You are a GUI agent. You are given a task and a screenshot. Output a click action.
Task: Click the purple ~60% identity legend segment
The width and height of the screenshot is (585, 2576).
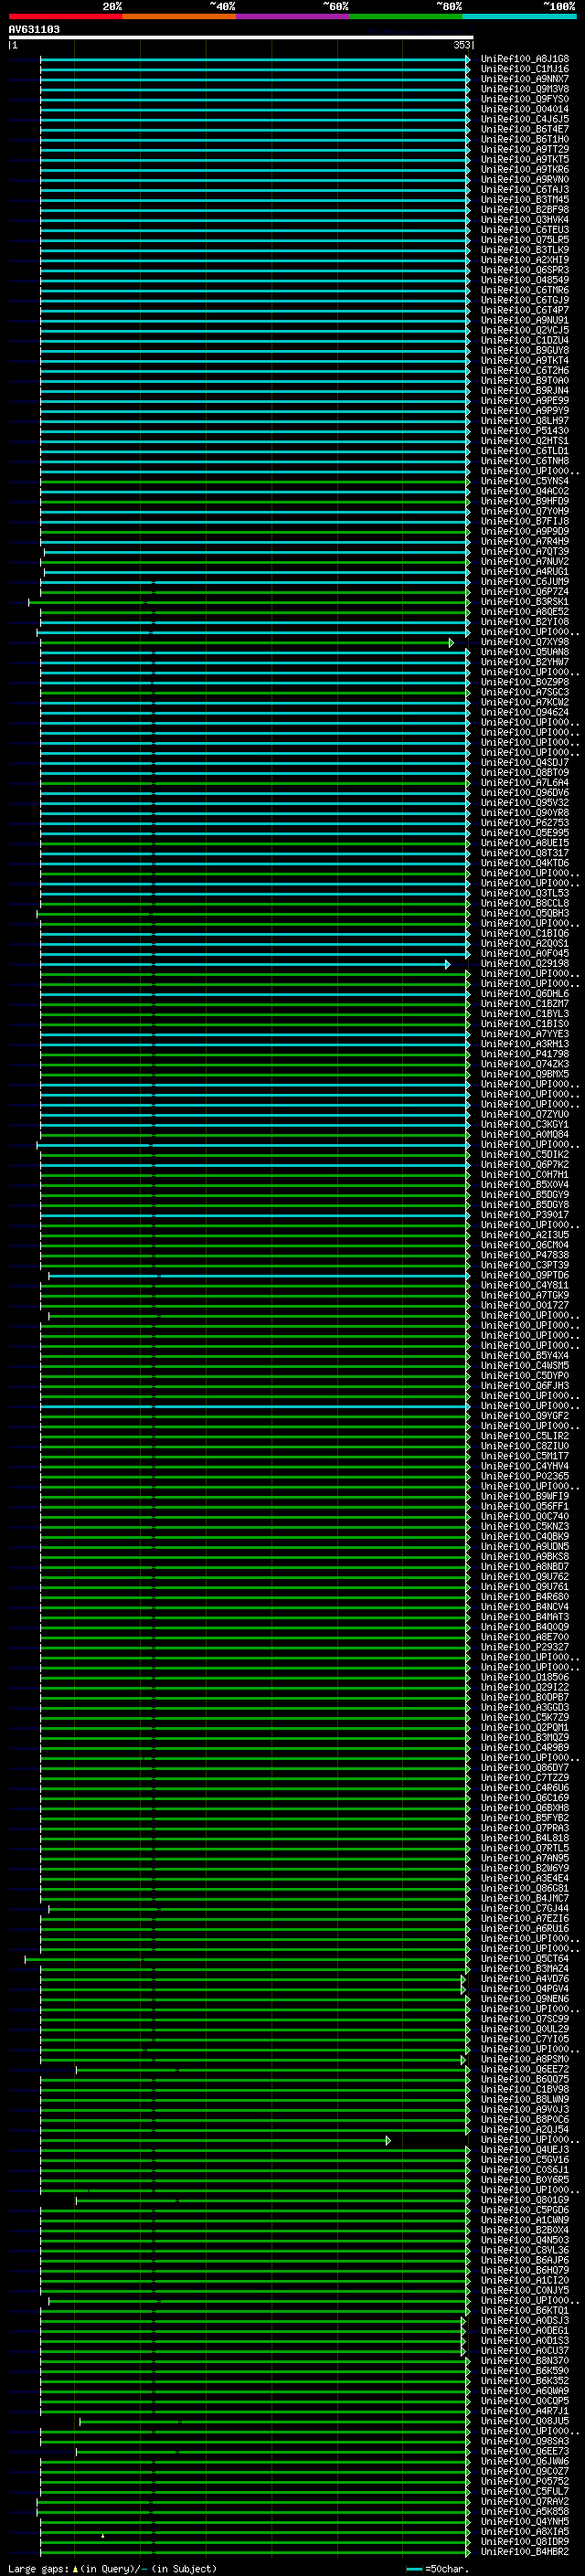pos(292,16)
